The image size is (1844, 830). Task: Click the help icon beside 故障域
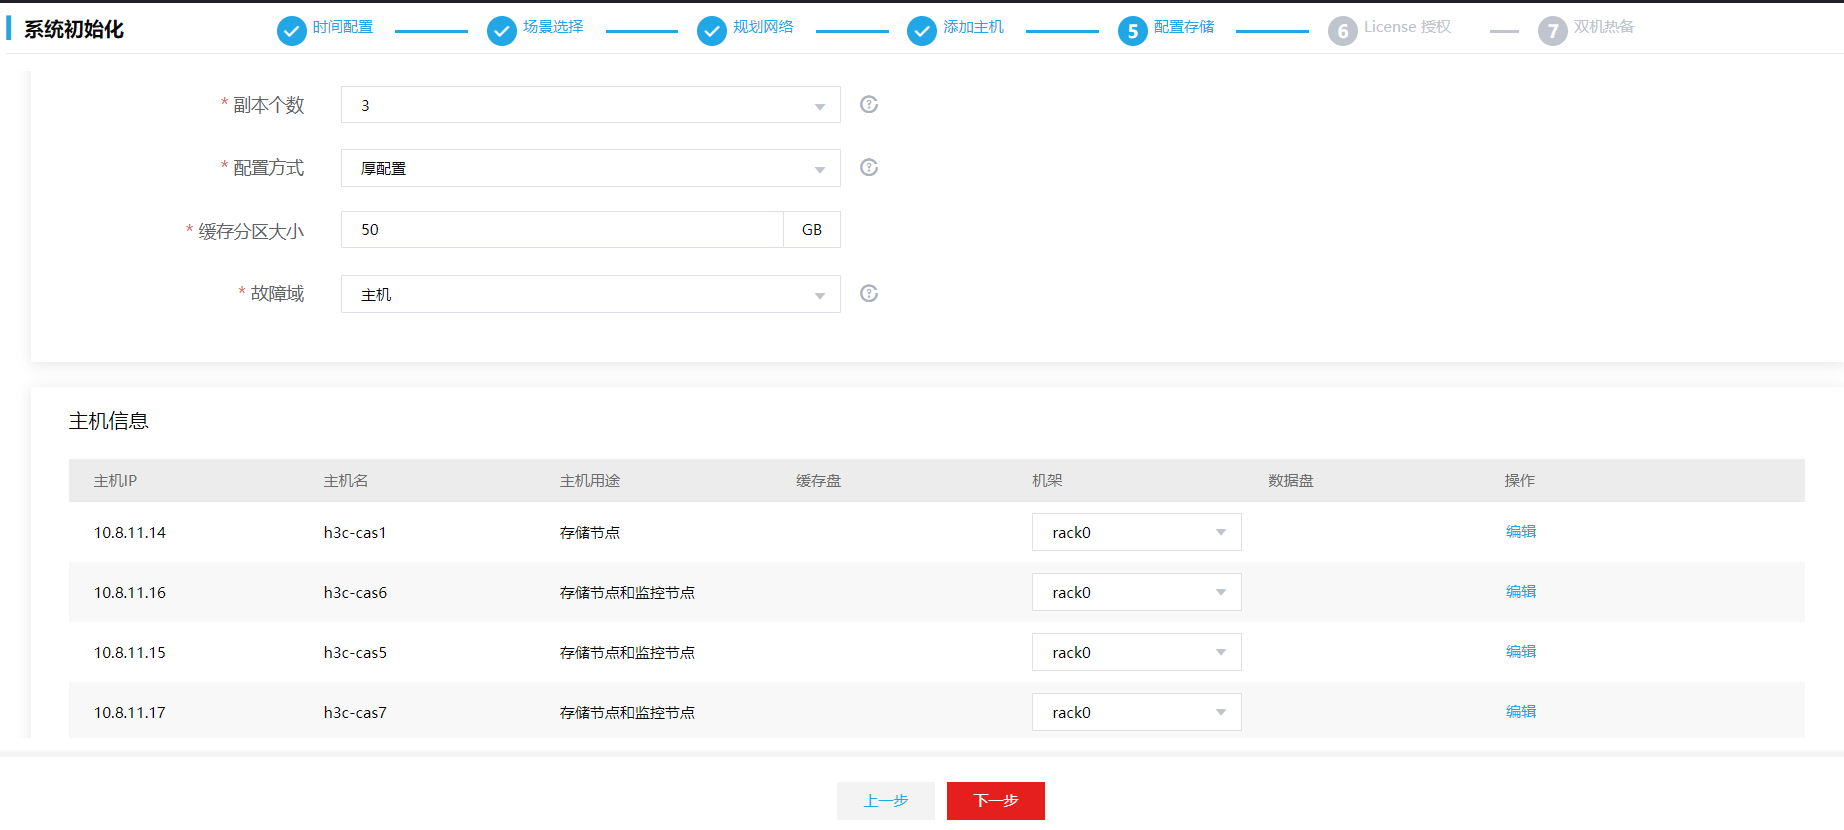(x=869, y=293)
